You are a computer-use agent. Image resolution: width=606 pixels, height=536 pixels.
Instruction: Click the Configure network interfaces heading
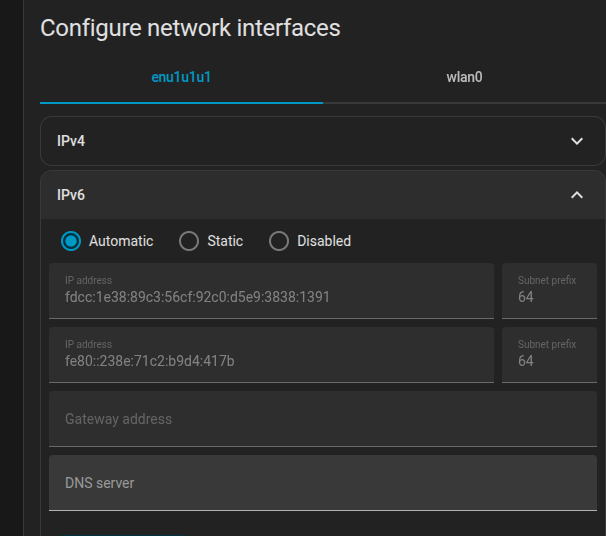(x=190, y=28)
